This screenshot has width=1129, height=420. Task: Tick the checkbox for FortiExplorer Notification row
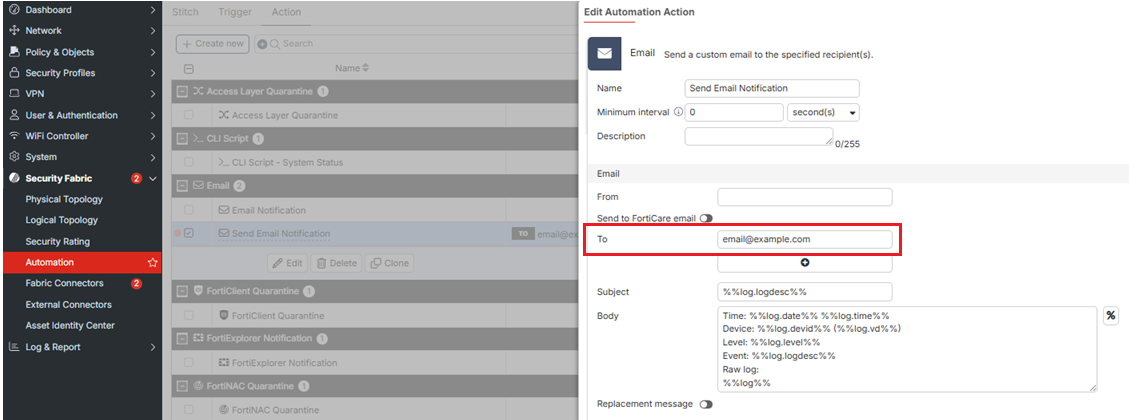[189, 363]
